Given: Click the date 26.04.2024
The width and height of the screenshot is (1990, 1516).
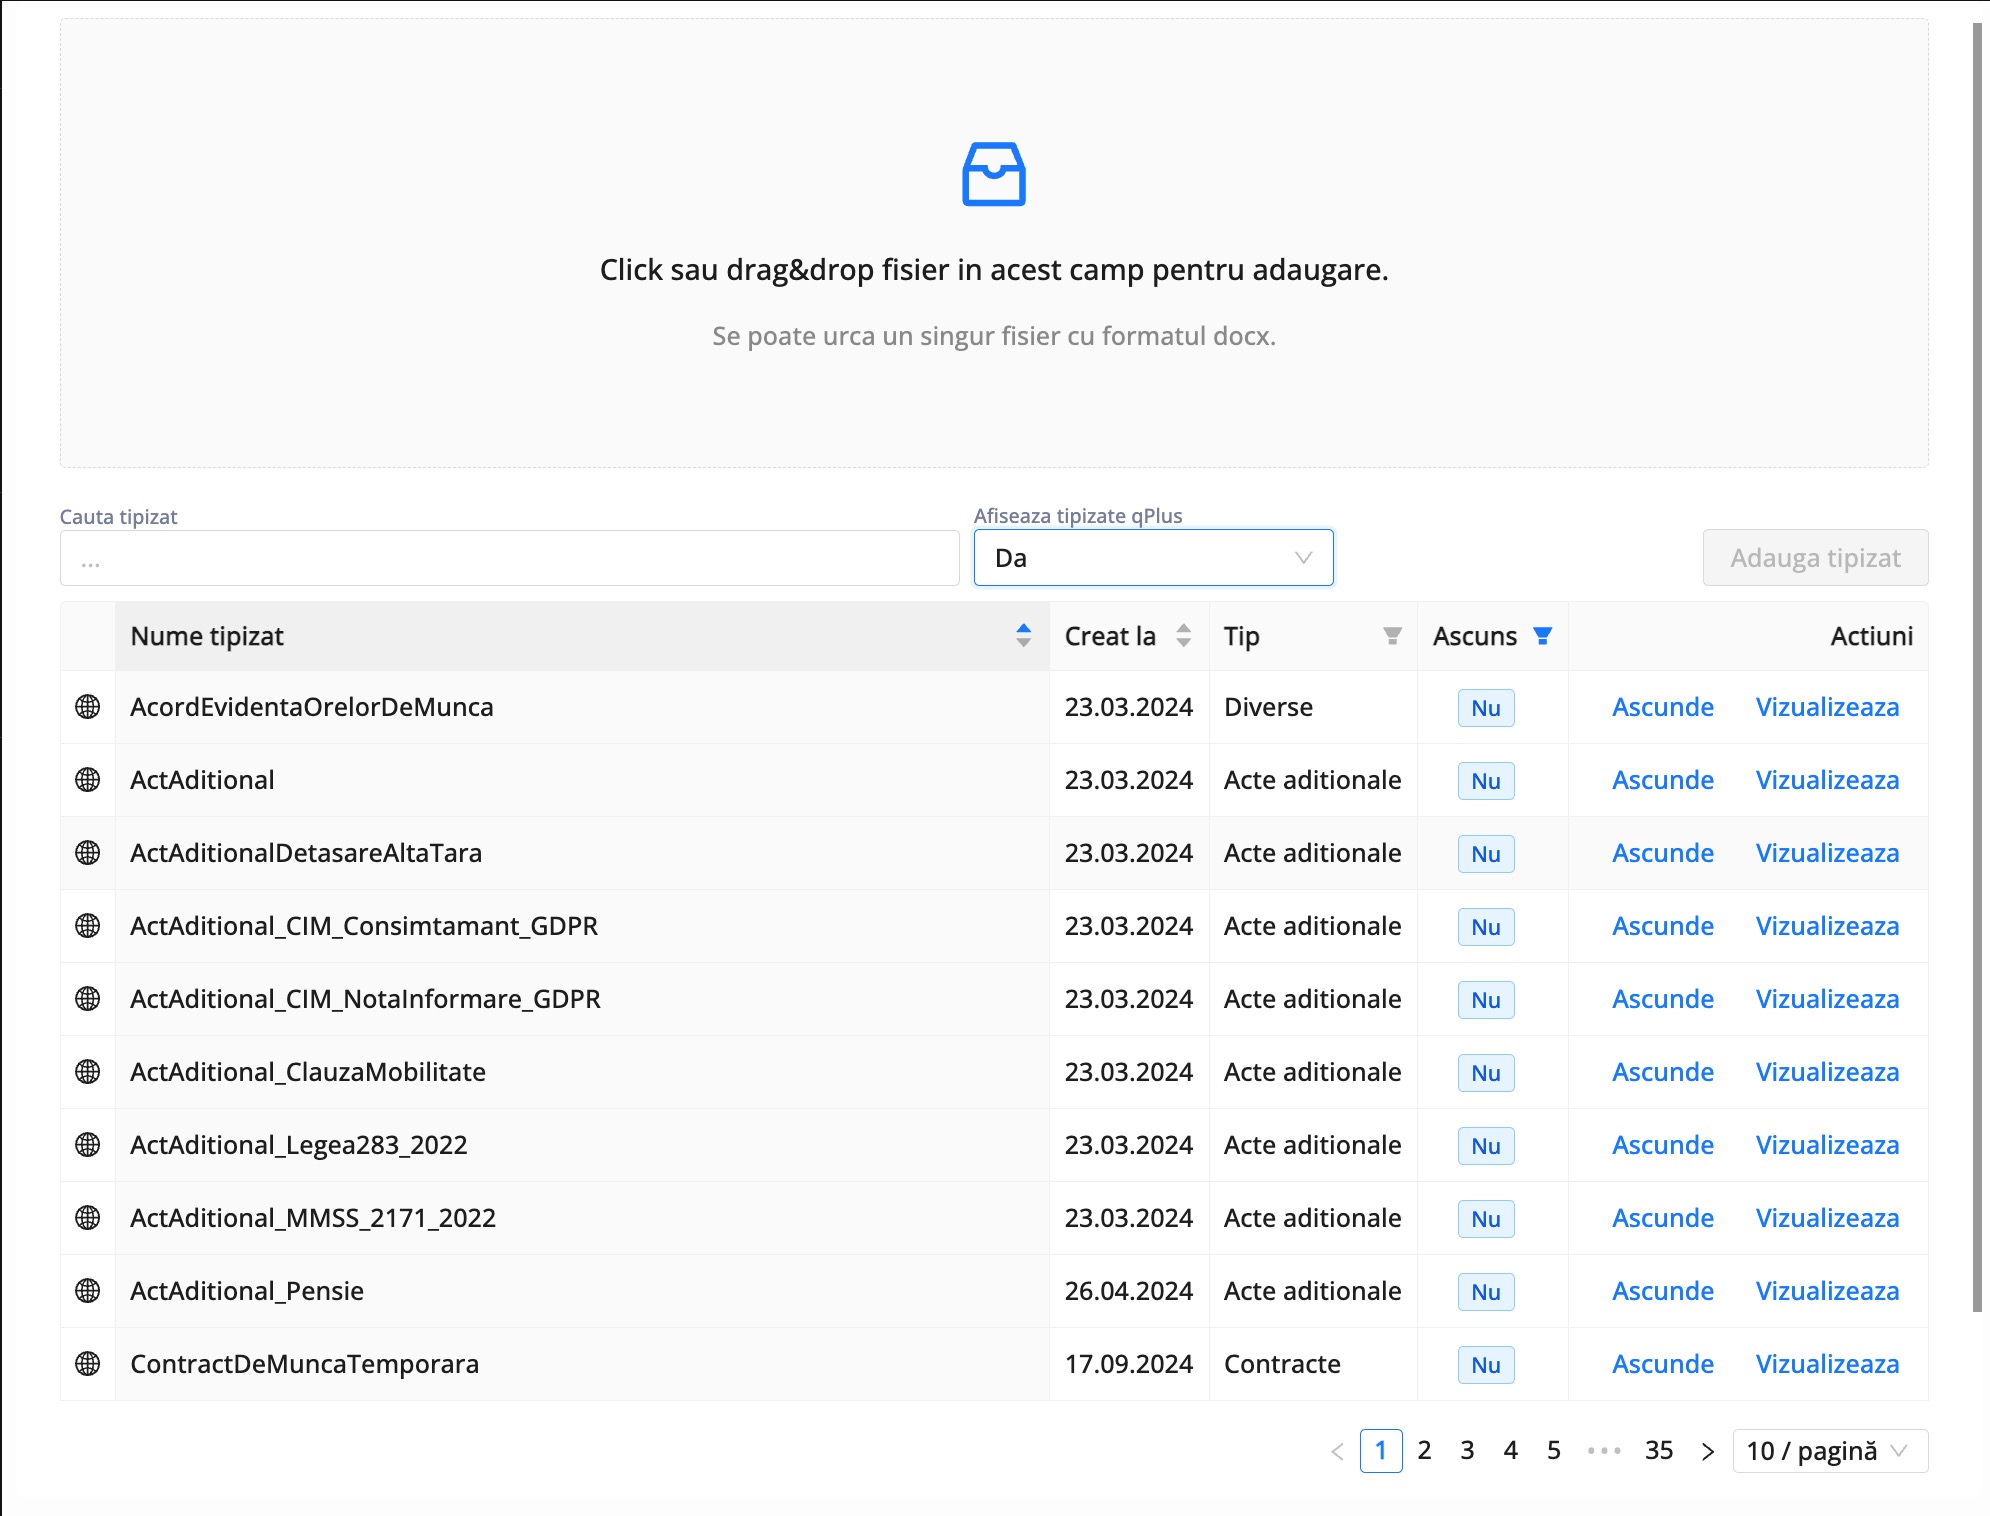Looking at the screenshot, I should [1128, 1291].
